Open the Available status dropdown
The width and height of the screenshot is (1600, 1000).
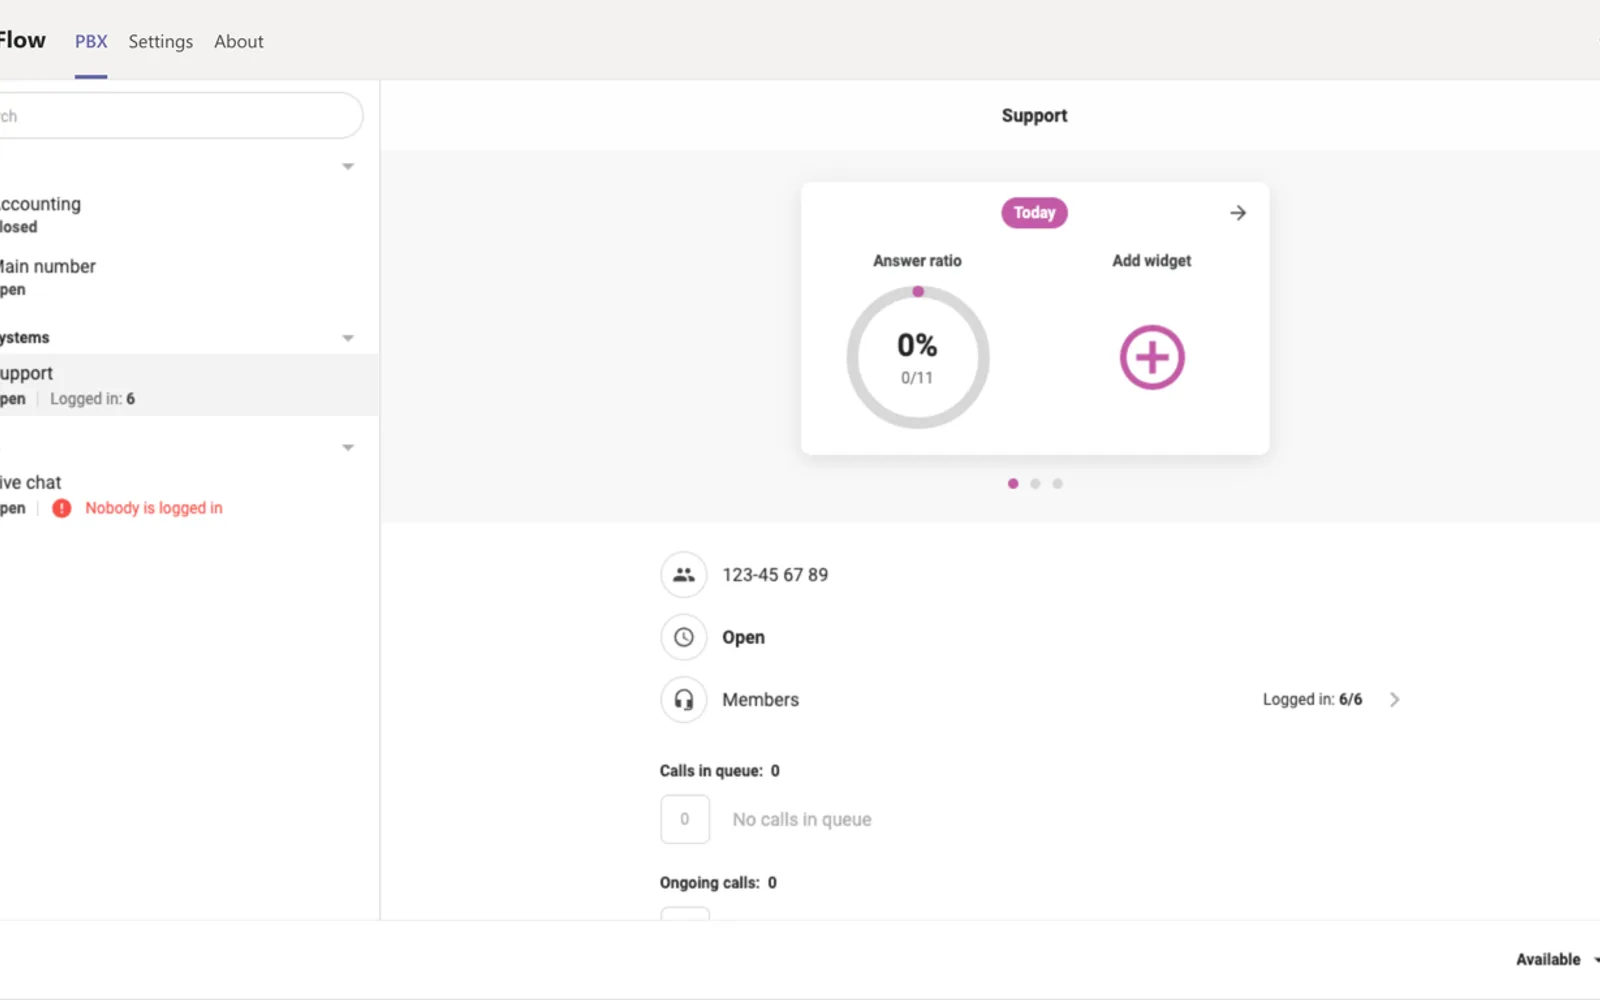(x=1556, y=960)
